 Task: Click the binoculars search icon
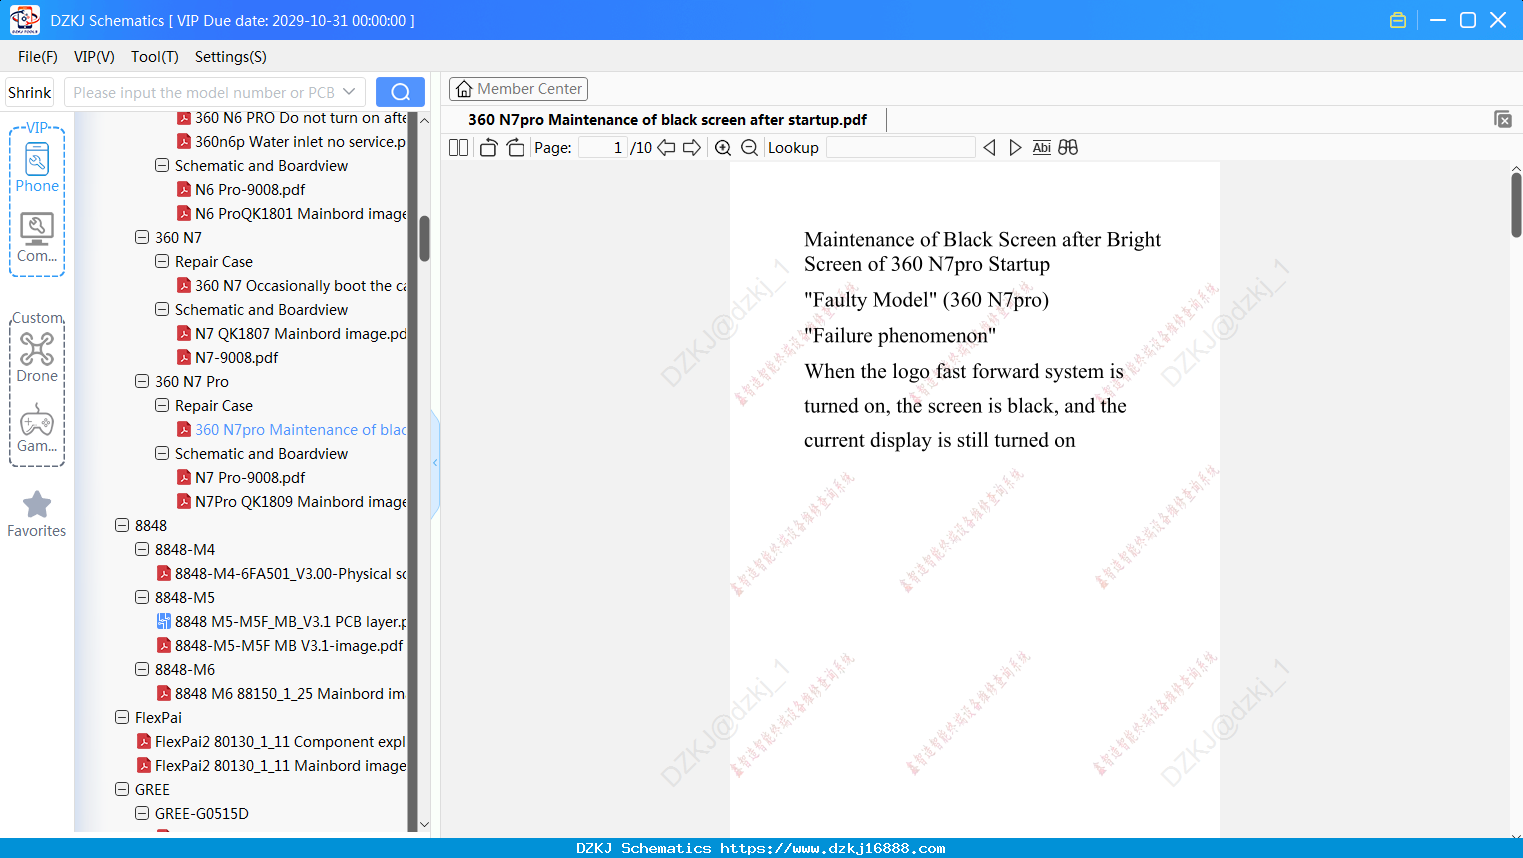[x=1068, y=147]
